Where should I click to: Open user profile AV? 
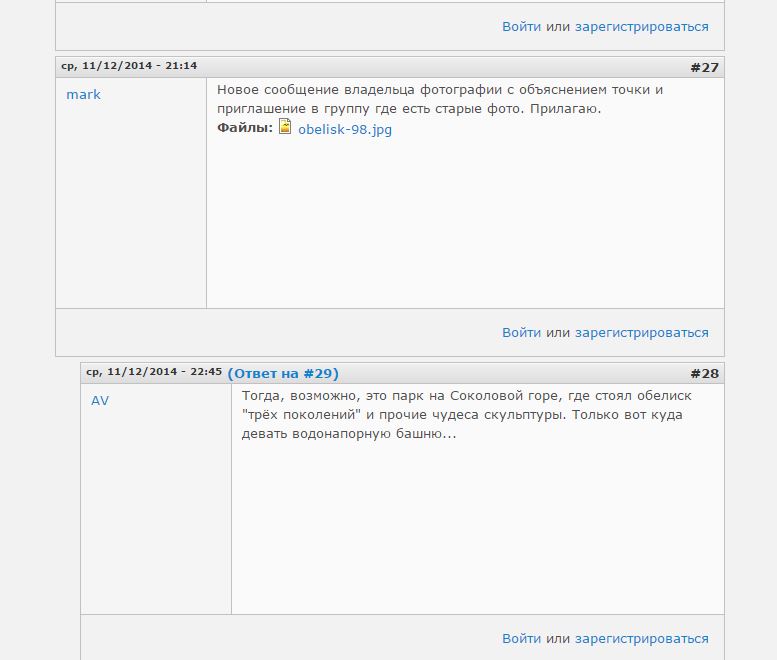(100, 400)
